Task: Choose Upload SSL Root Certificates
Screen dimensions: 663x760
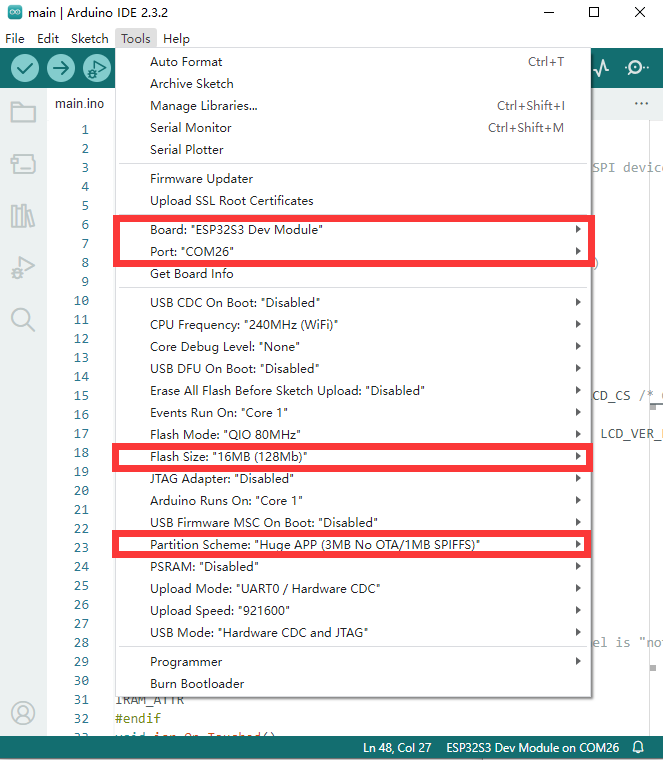Action: 353,201
